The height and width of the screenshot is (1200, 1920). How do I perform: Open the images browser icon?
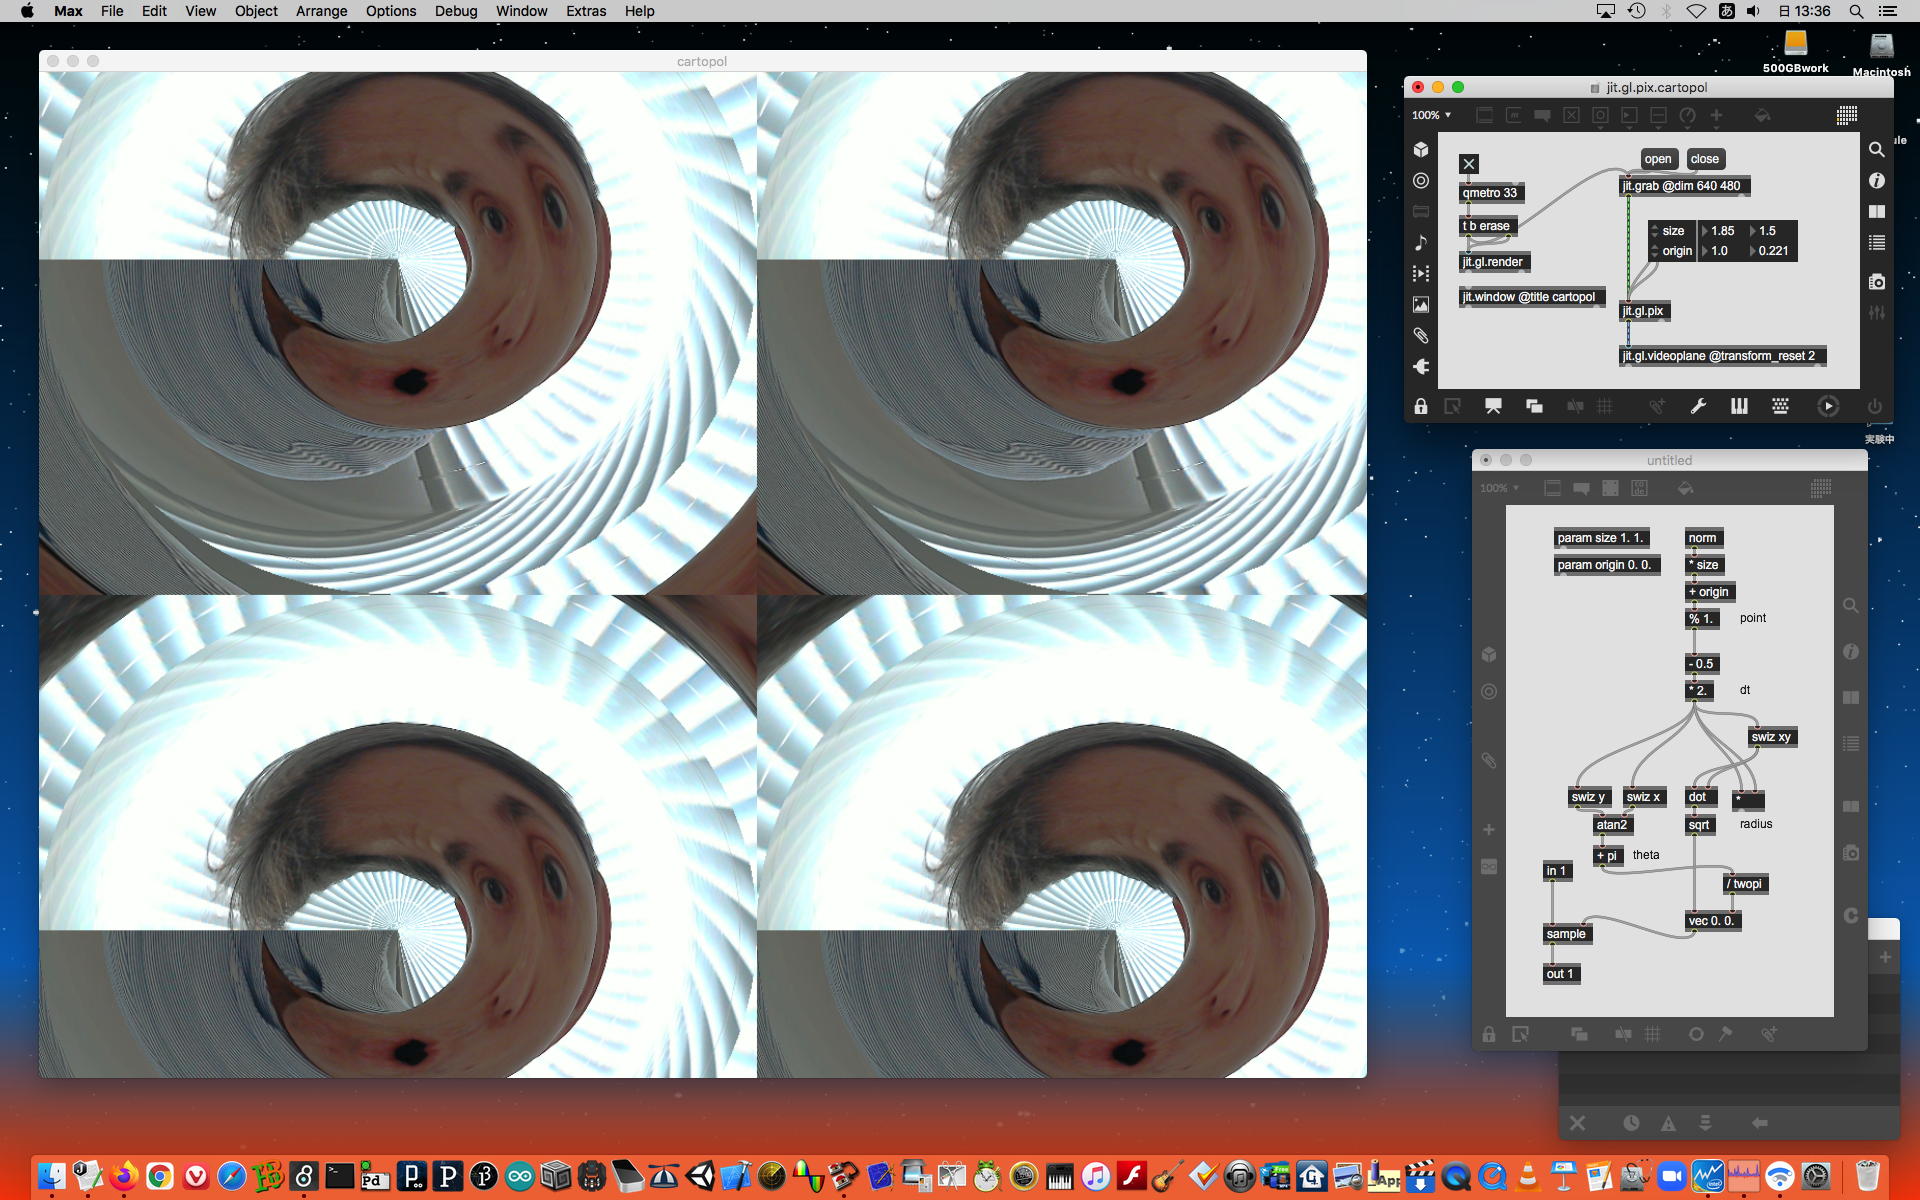[x=1421, y=305]
